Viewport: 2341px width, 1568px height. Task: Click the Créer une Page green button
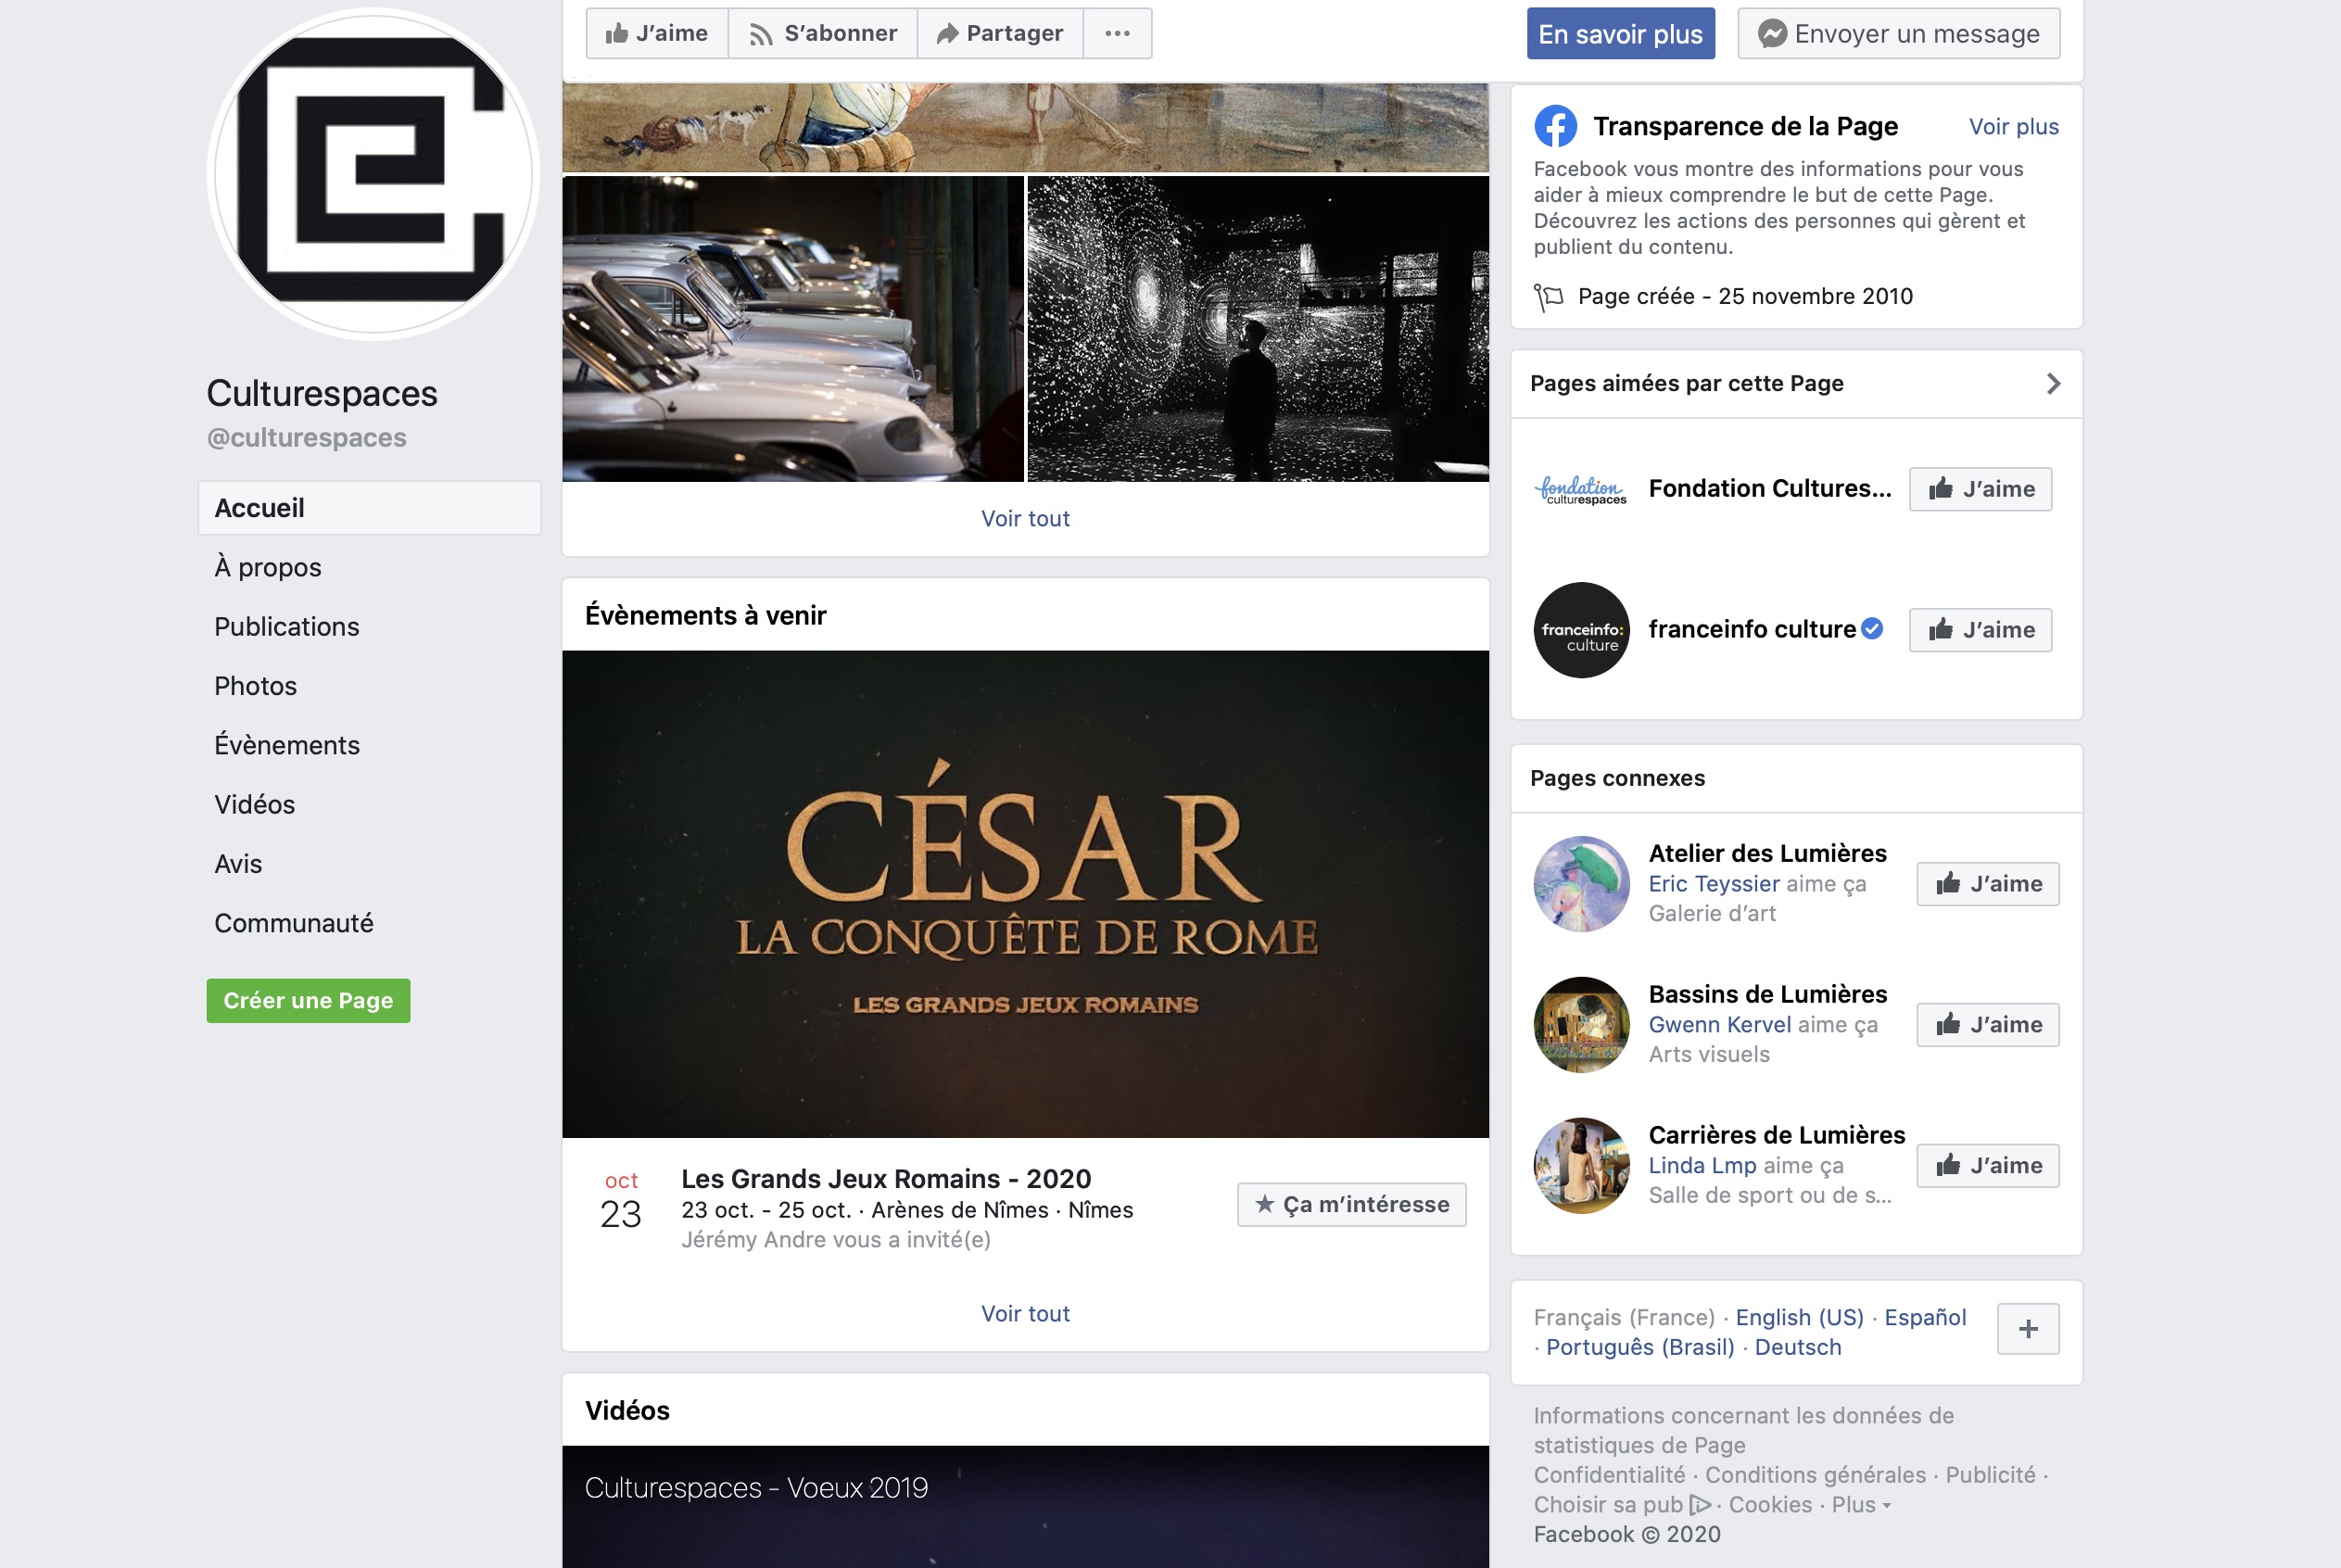(x=308, y=1001)
